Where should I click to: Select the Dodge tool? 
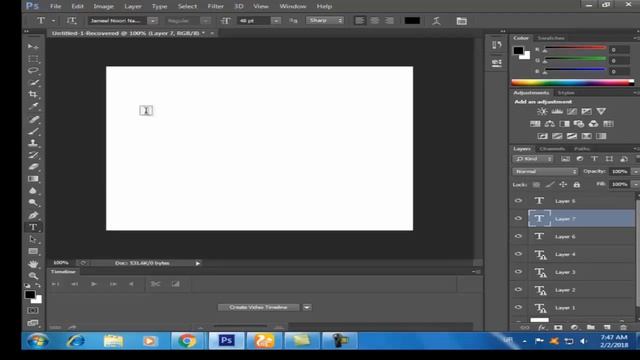[x=33, y=202]
